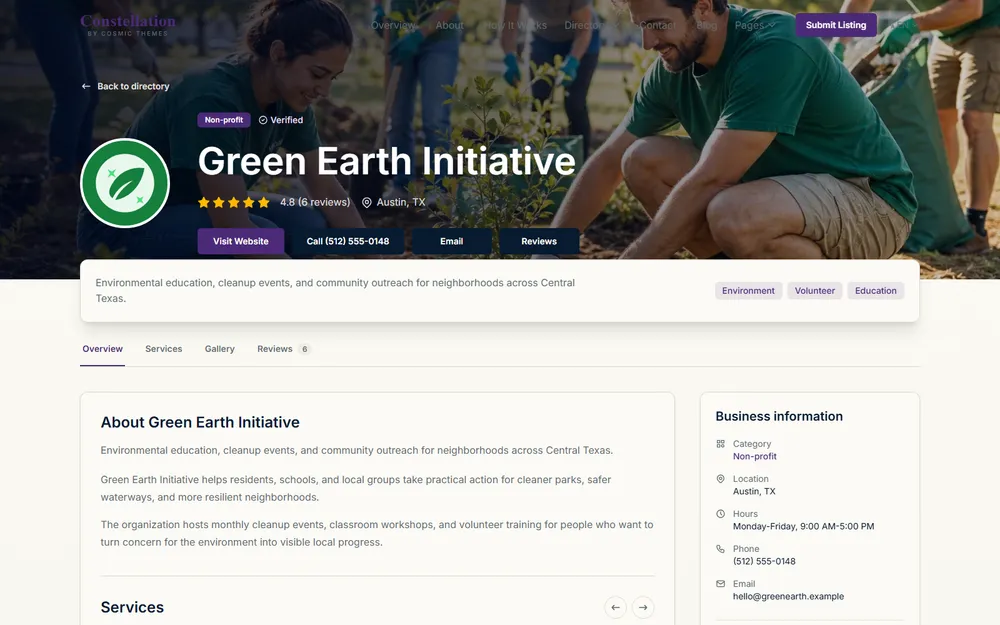This screenshot has width=1000, height=625.
Task: Click the Visit Website button
Action: pos(240,241)
